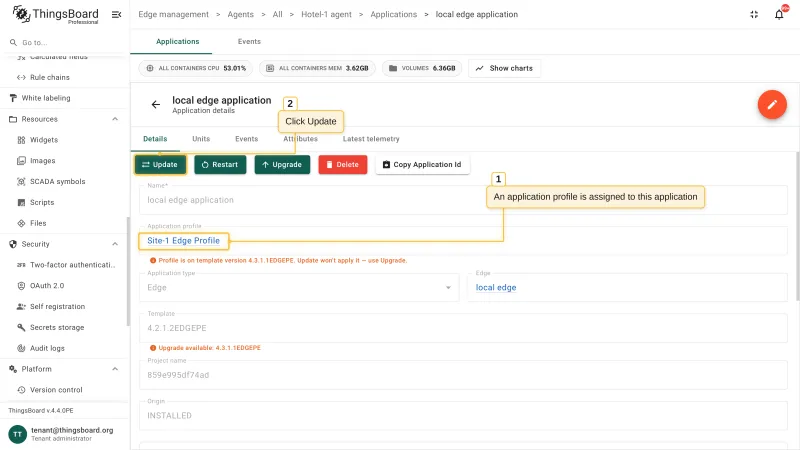Screen dimensions: 800x450
Task: Collapse the Resources section chevron
Action: point(115,119)
